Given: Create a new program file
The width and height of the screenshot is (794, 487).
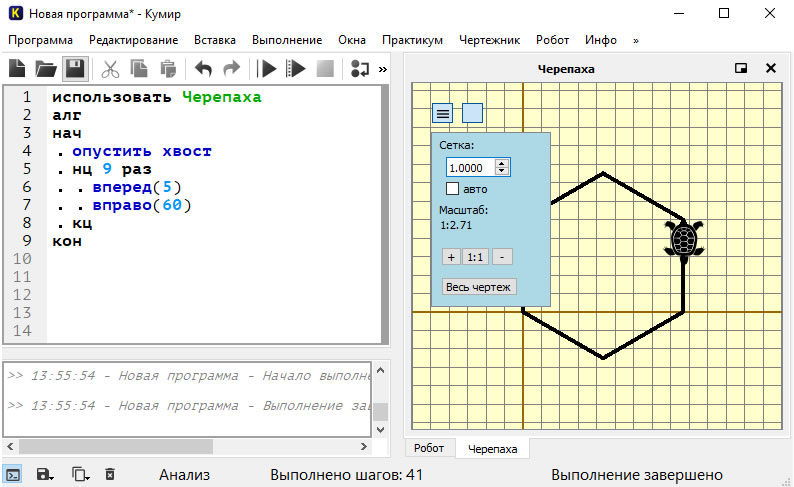Looking at the screenshot, I should click(x=17, y=68).
